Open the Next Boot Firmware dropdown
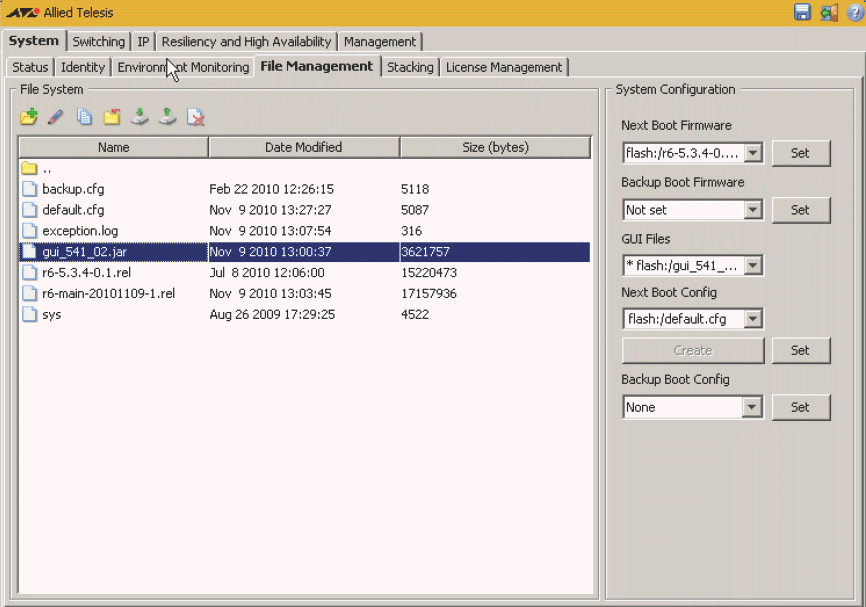The image size is (866, 607). coord(753,153)
